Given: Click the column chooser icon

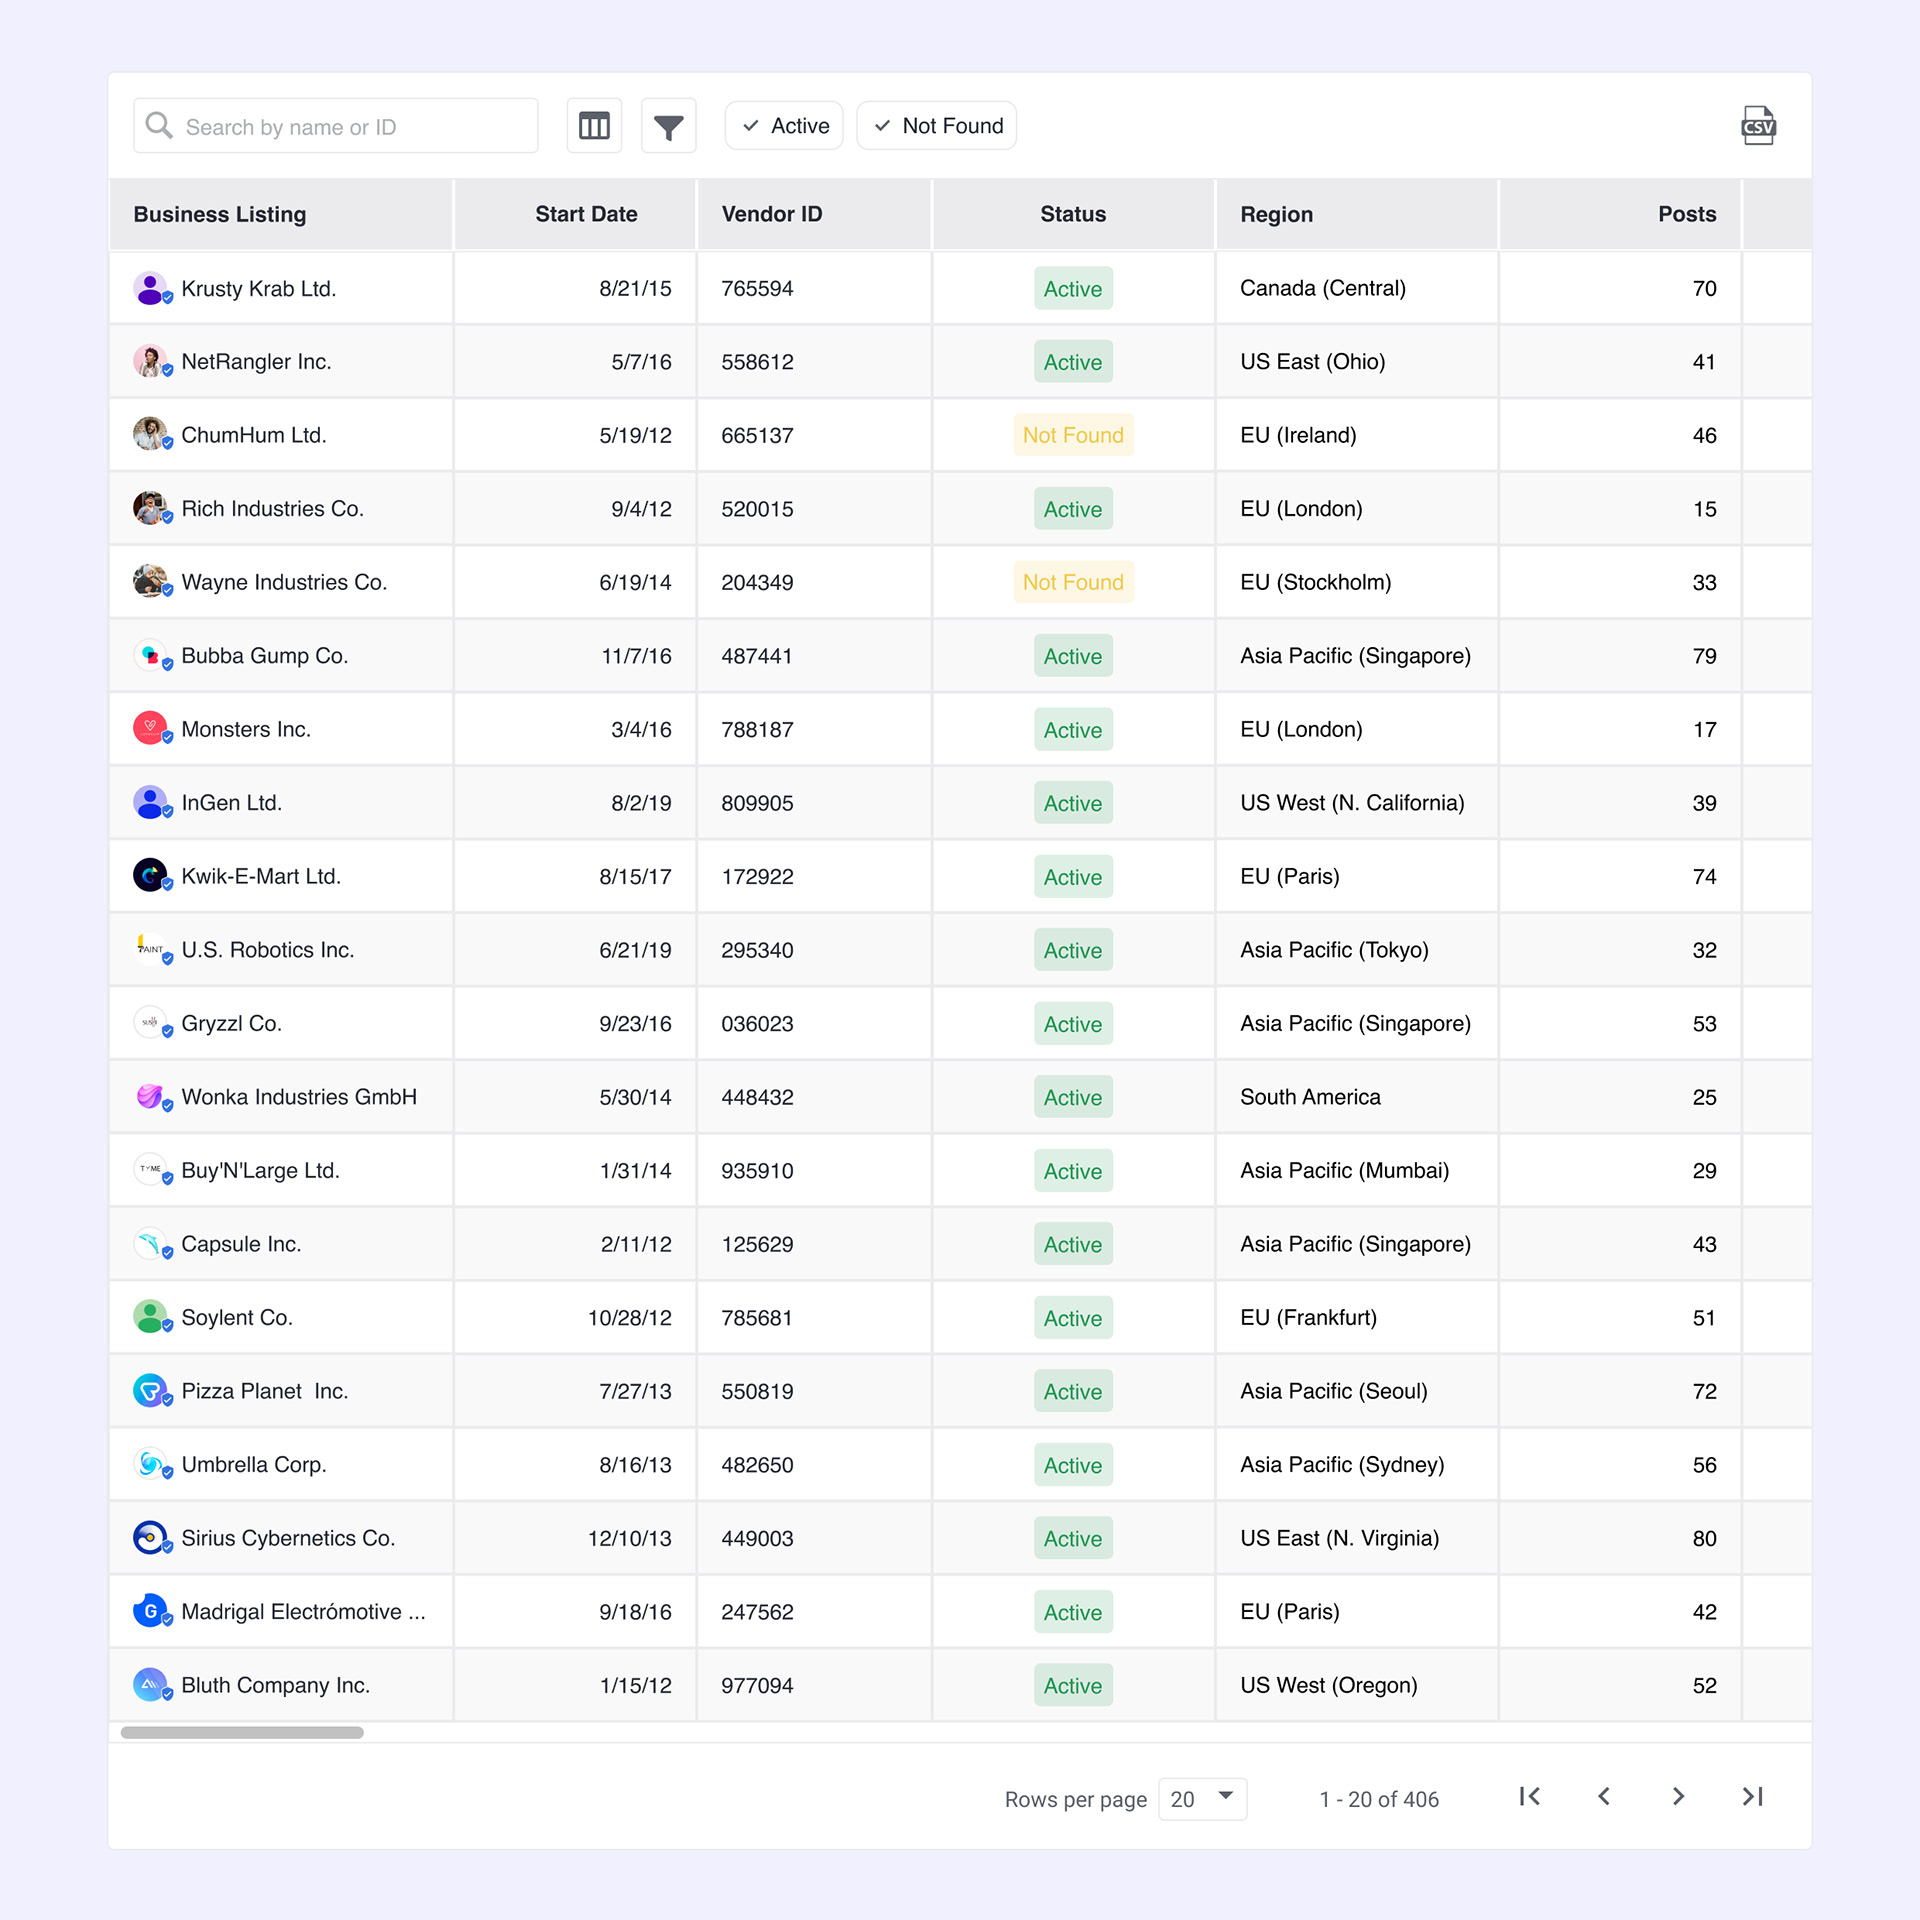Looking at the screenshot, I should [594, 126].
